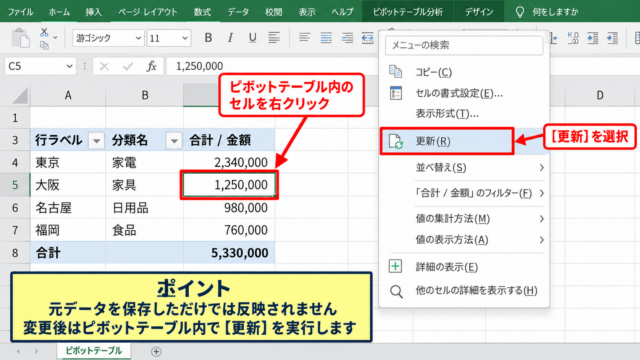640x360 pixels.
Task: Choose セルの書式設定(E)... menu entry
Action: tap(459, 93)
